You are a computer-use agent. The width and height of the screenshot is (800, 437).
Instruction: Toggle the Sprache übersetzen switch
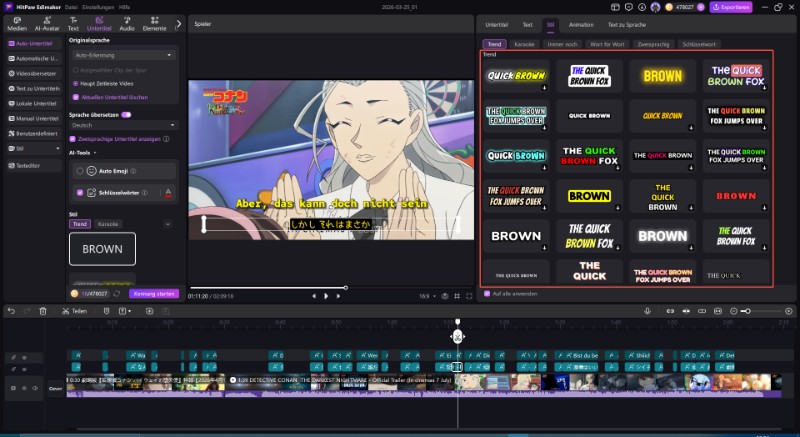coord(126,115)
